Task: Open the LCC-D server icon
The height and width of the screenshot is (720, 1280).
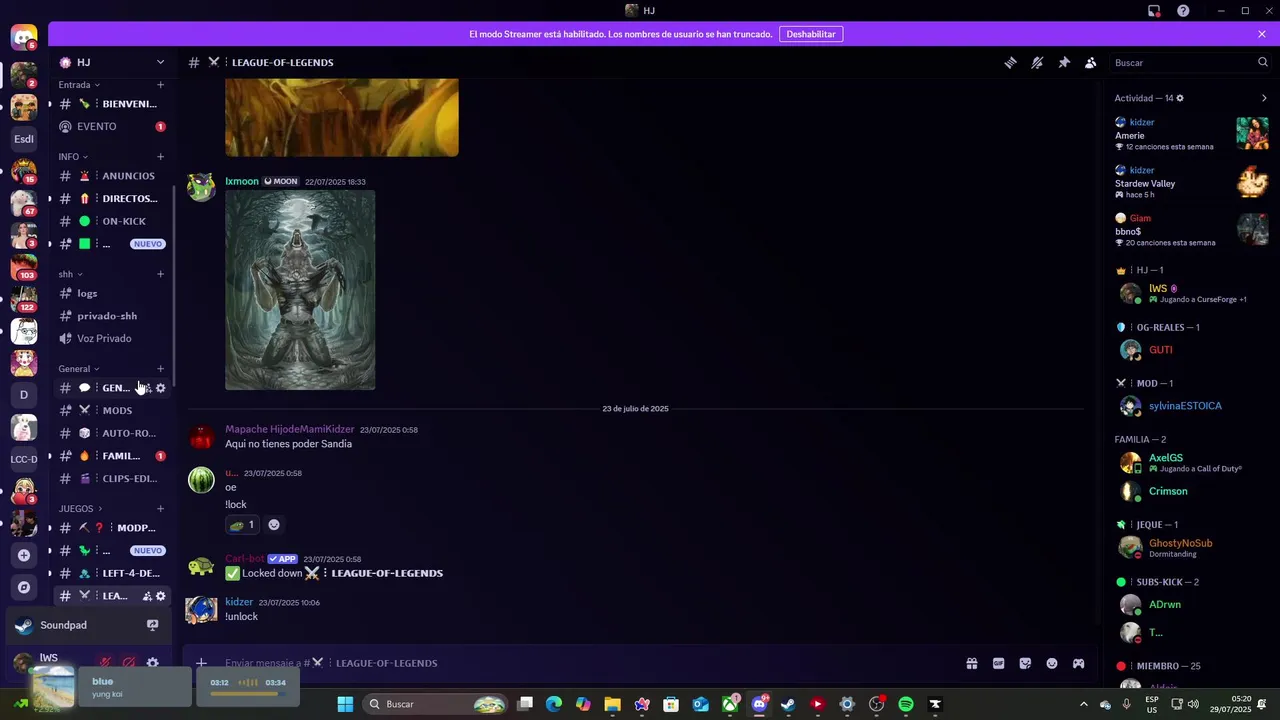Action: (x=24, y=459)
